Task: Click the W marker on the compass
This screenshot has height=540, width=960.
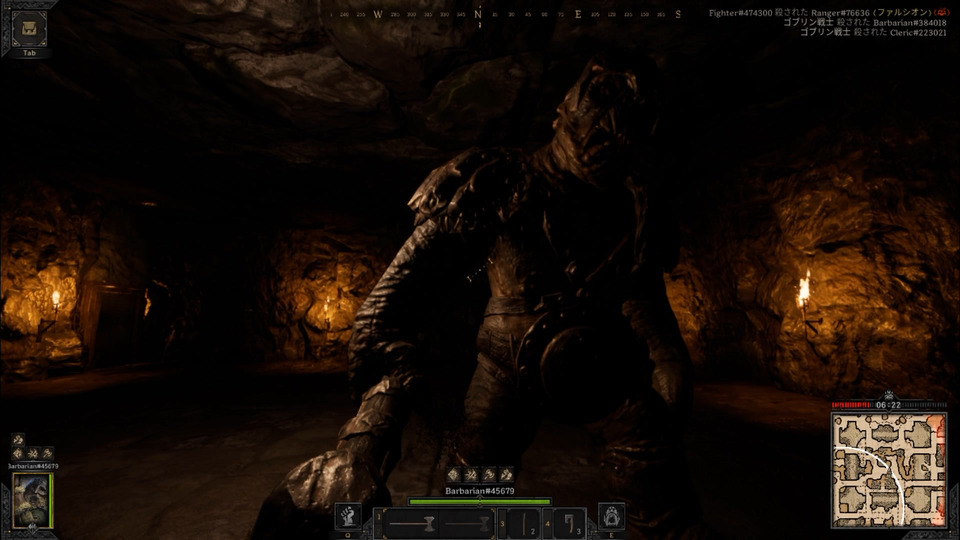Action: point(378,14)
